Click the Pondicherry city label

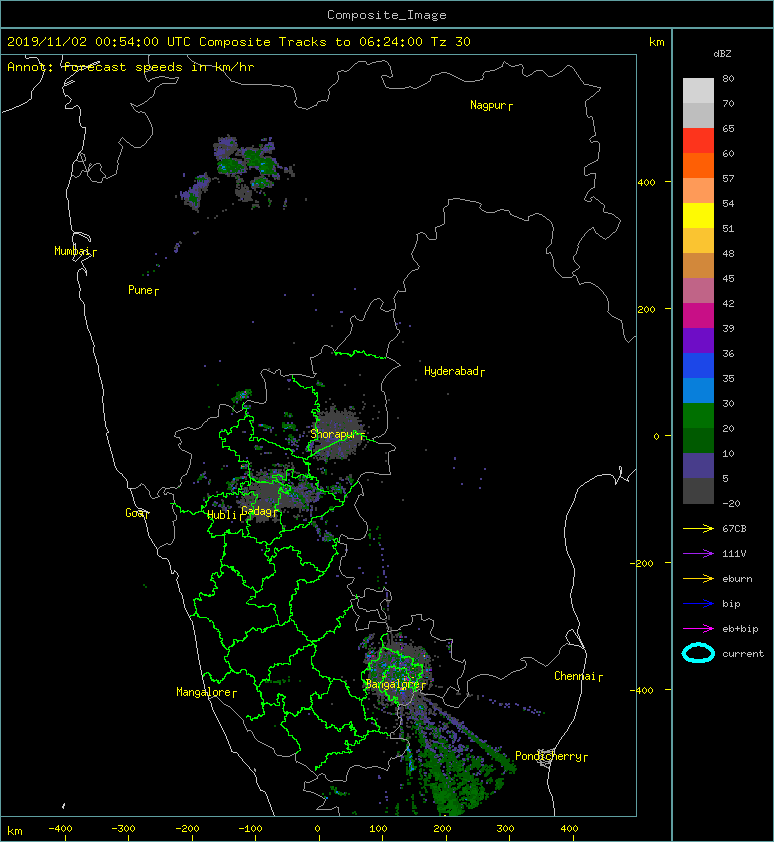coord(548,757)
